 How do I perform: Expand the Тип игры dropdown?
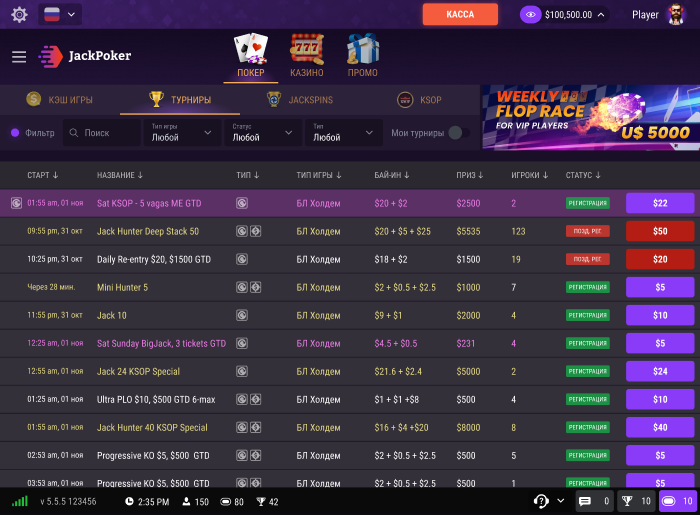pyautogui.click(x=182, y=133)
